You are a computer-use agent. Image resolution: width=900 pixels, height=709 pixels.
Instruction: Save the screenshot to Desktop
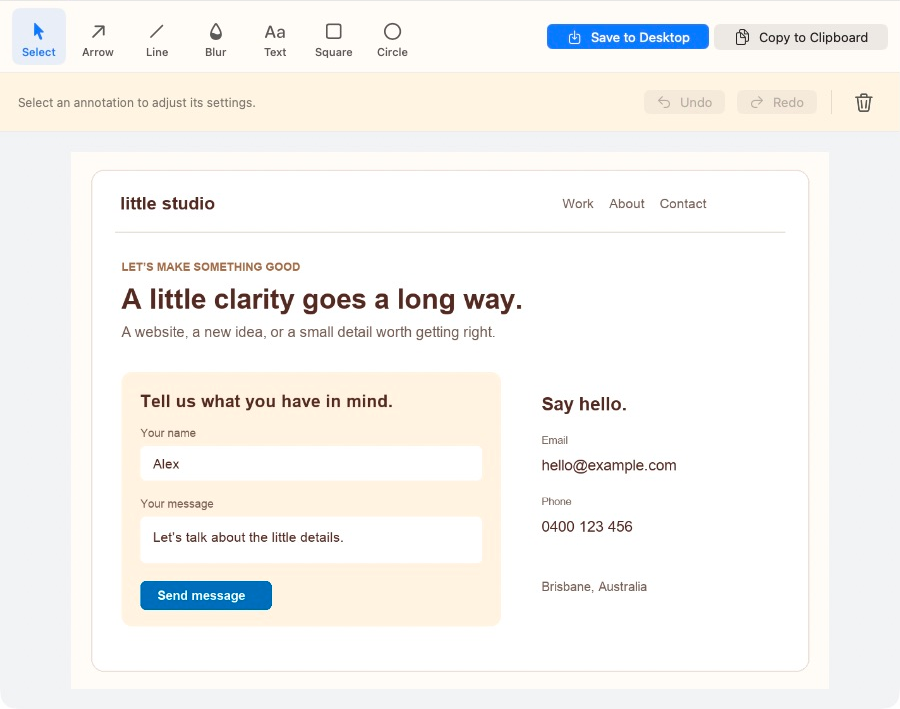[x=627, y=37]
